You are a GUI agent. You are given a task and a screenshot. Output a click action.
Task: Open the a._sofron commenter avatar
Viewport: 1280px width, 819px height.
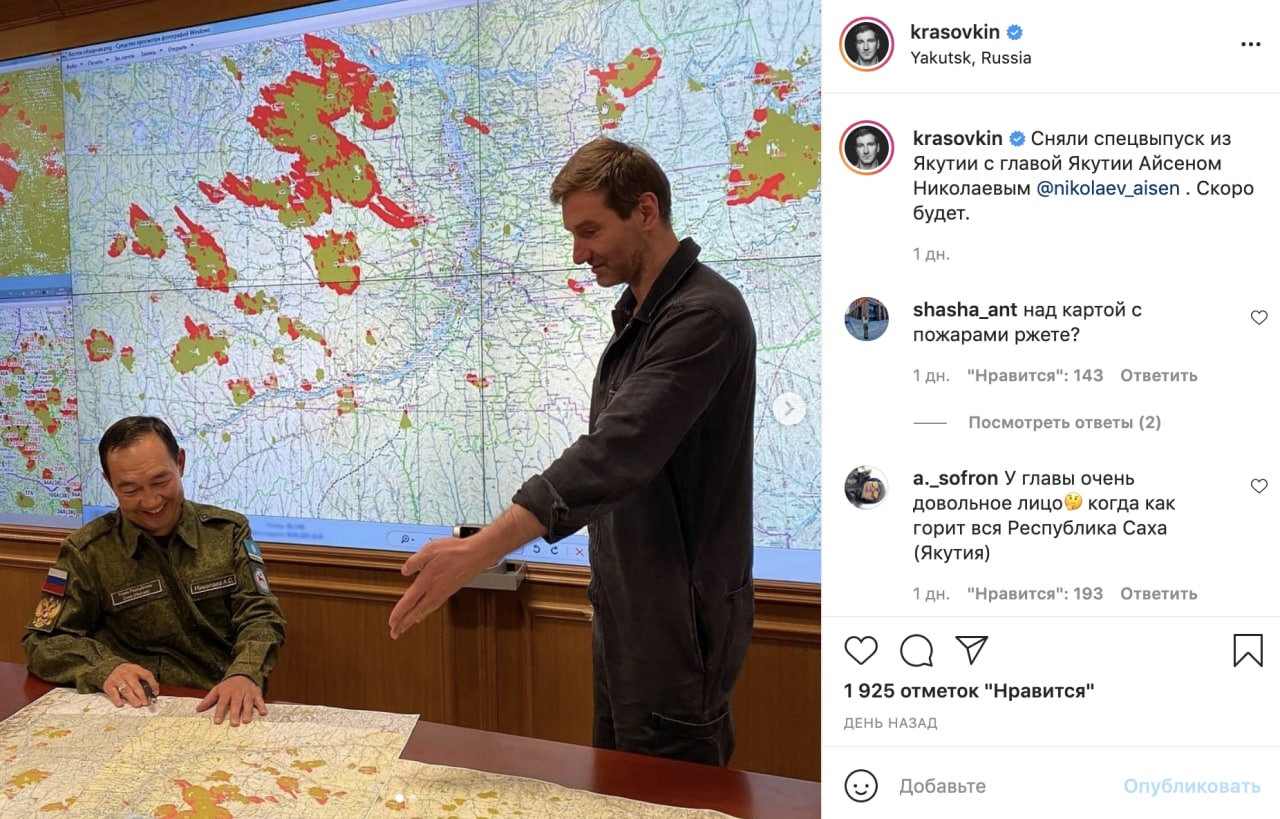(x=866, y=487)
